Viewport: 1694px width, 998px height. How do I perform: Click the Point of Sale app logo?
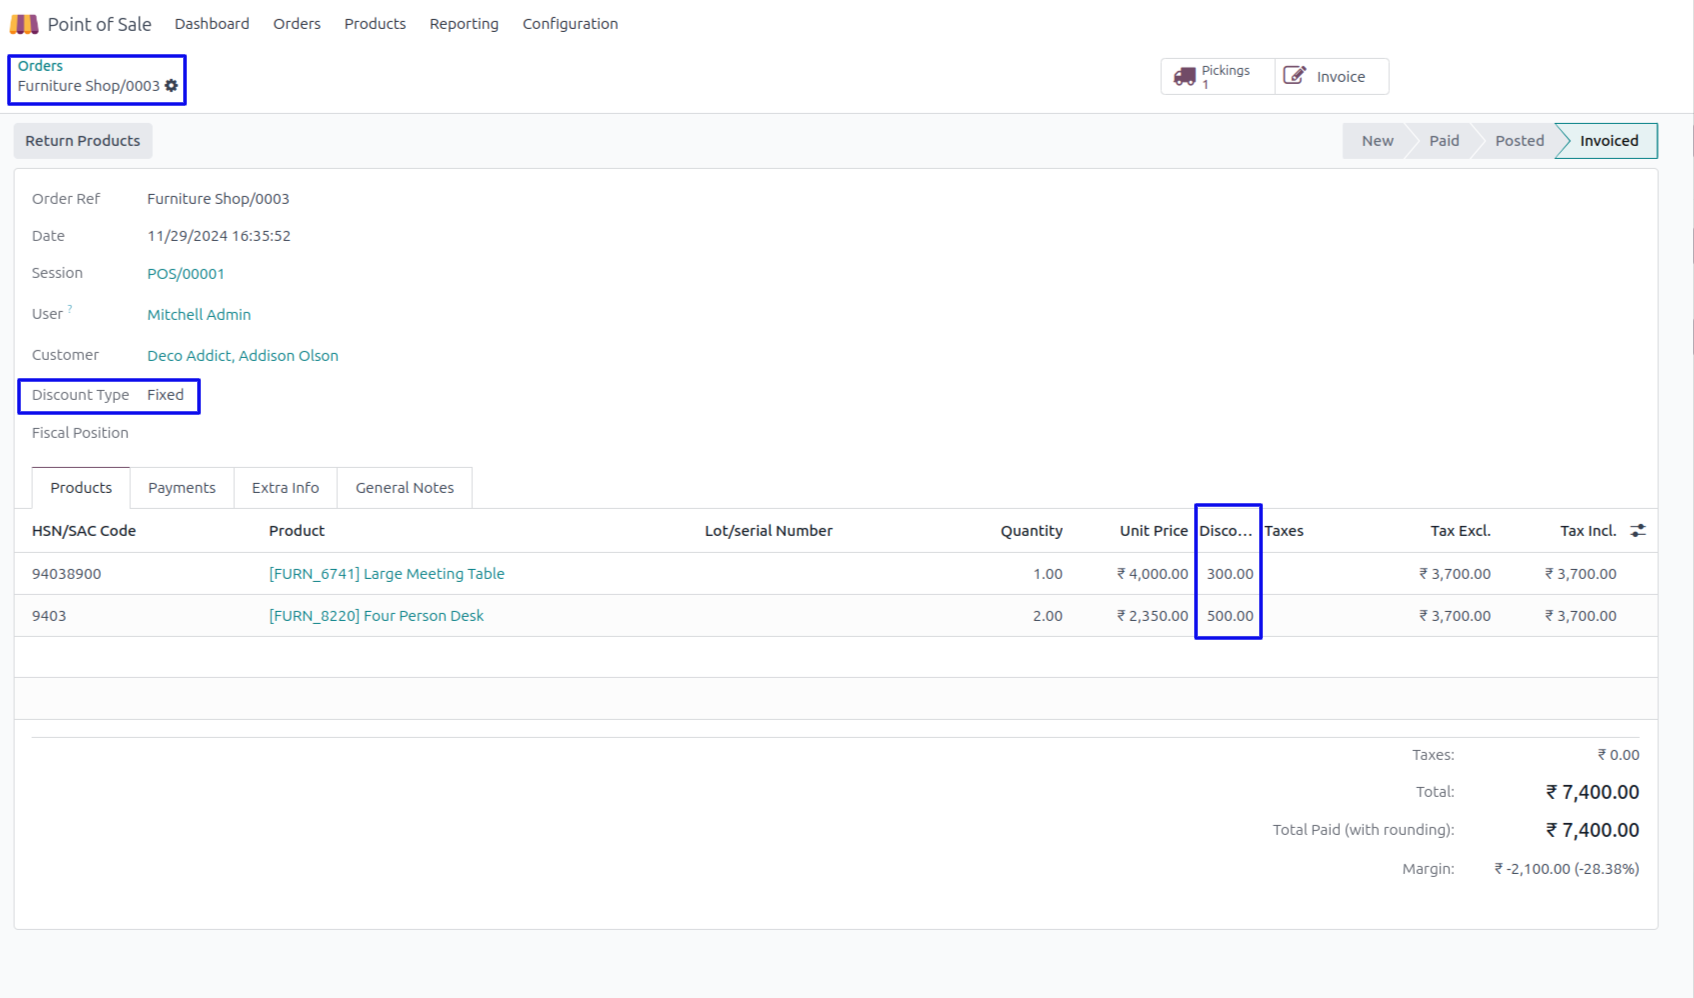(x=24, y=24)
